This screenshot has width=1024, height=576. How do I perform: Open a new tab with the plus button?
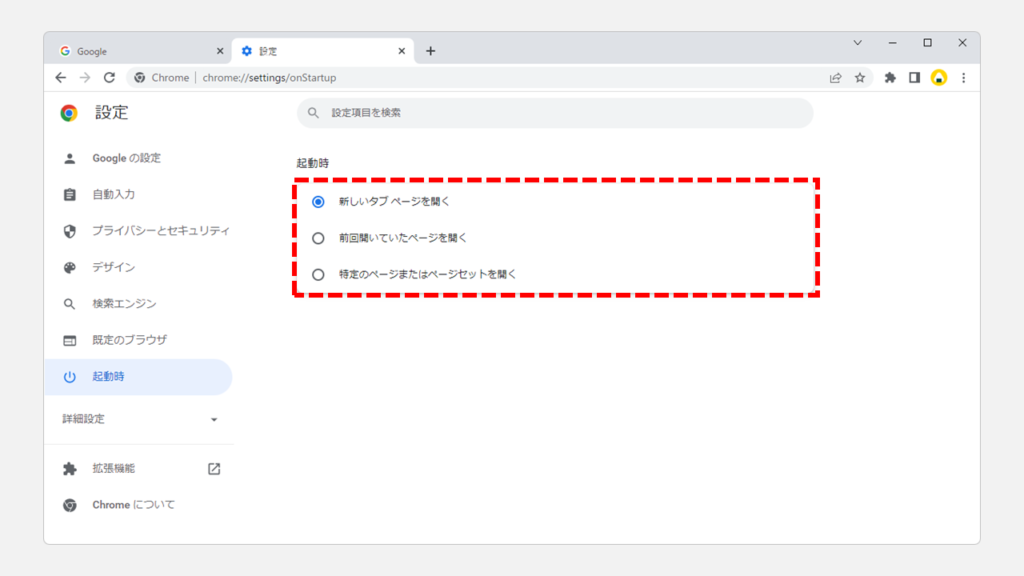(431, 51)
